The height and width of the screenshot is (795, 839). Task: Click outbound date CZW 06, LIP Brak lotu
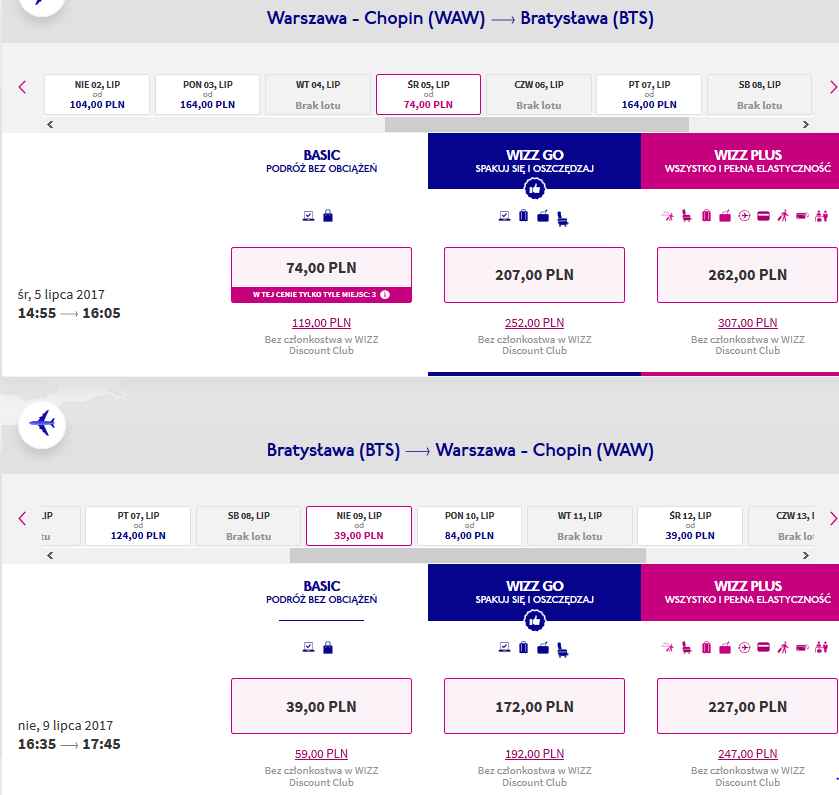[x=539, y=94]
